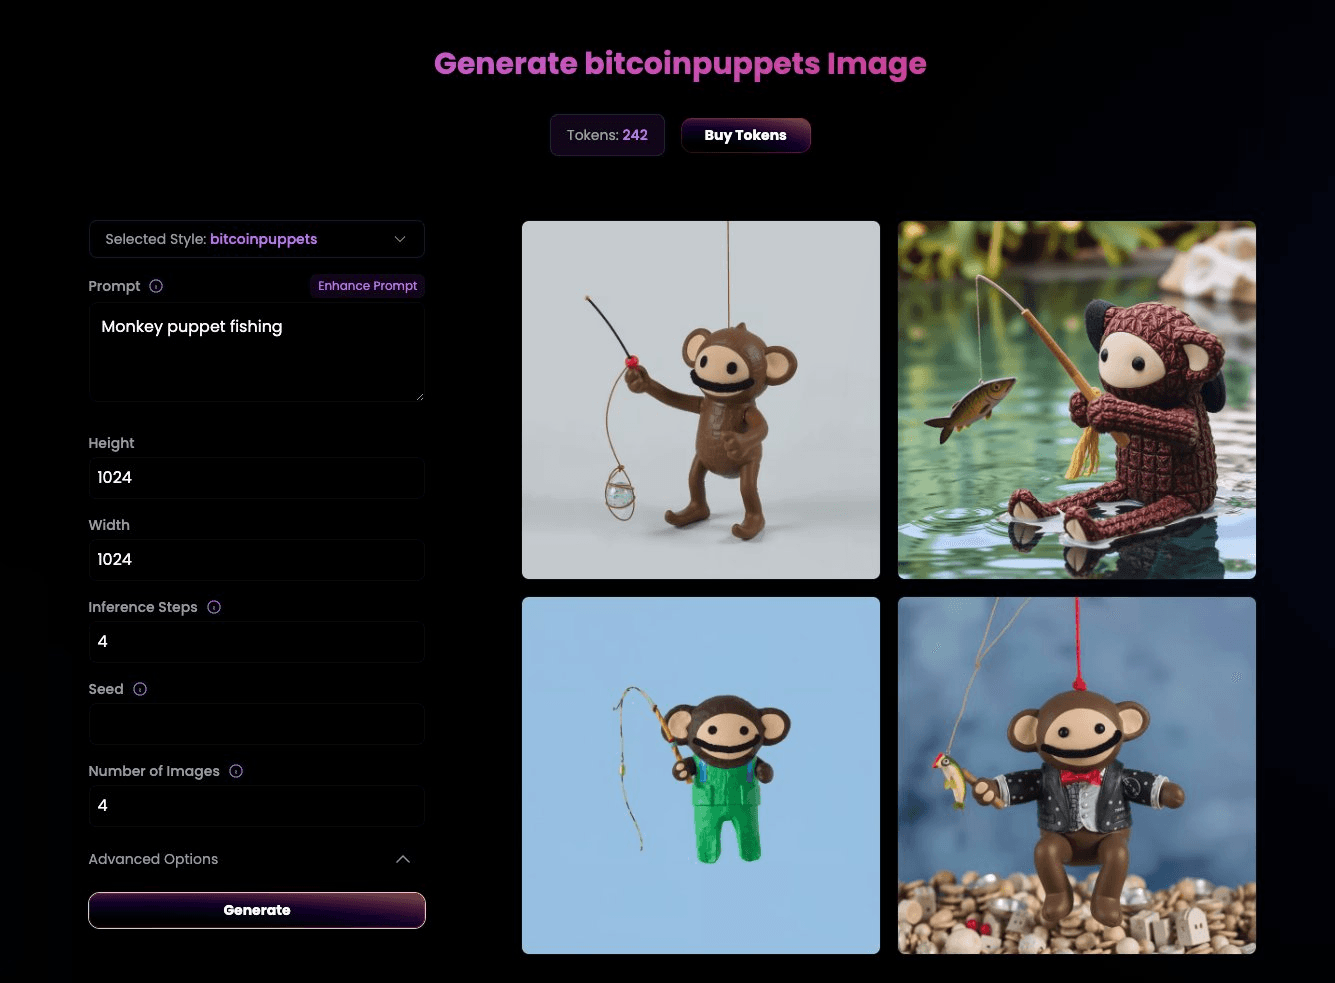1335x983 pixels.
Task: Click the empty Seed input field
Action: tap(256, 724)
